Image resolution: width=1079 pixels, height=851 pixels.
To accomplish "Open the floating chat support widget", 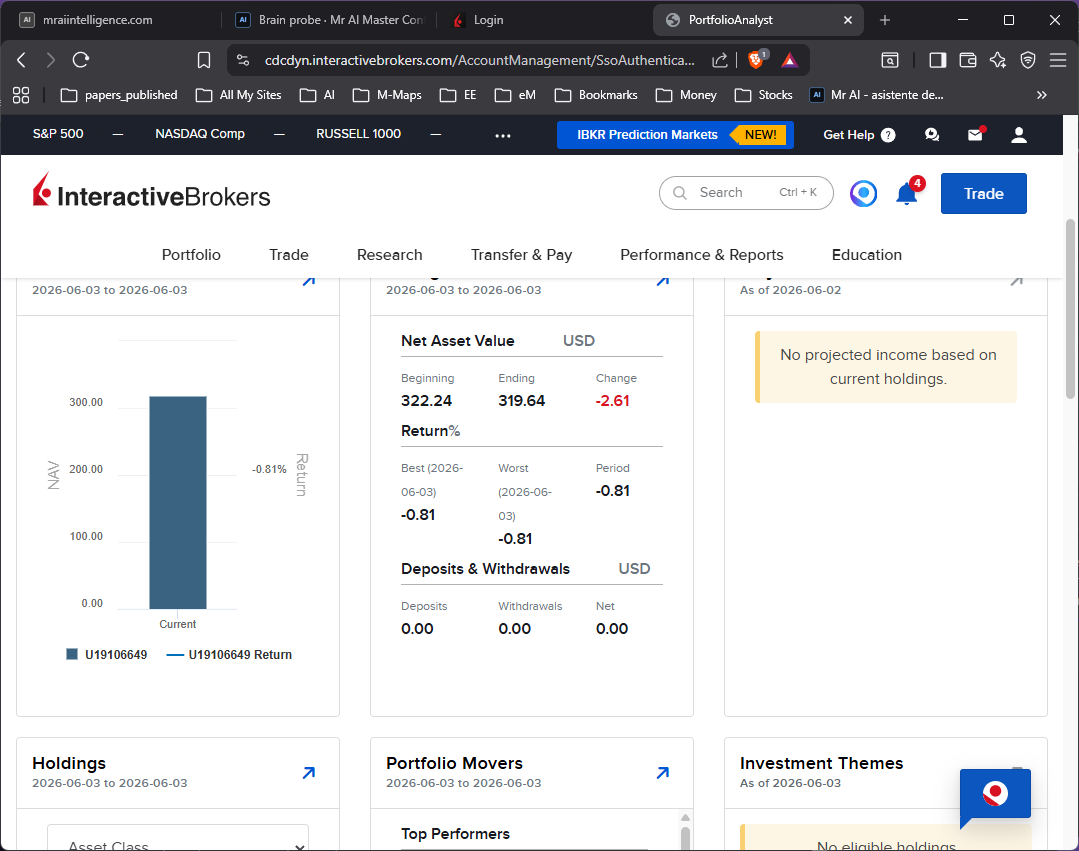I will (995, 796).
